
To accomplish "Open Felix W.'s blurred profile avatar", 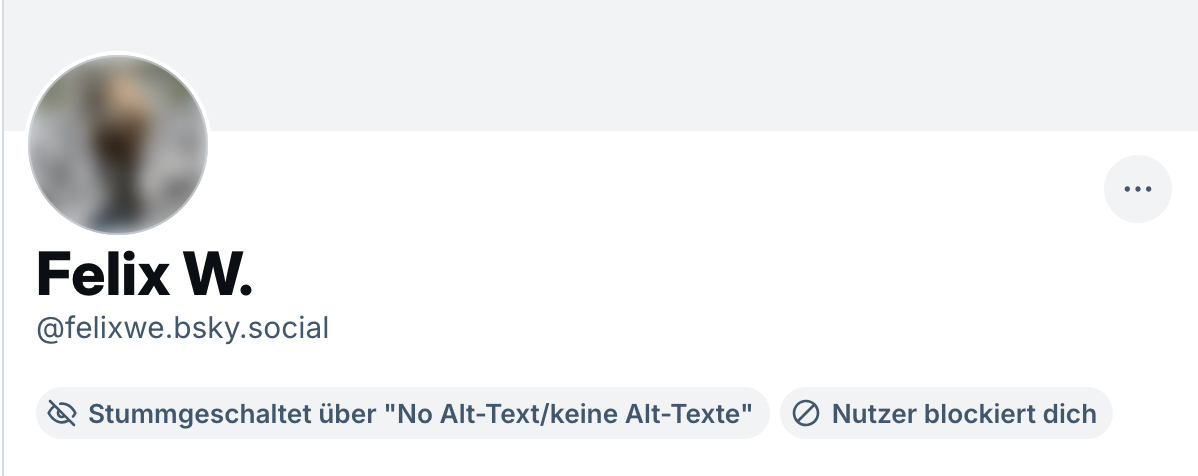I will (118, 144).
